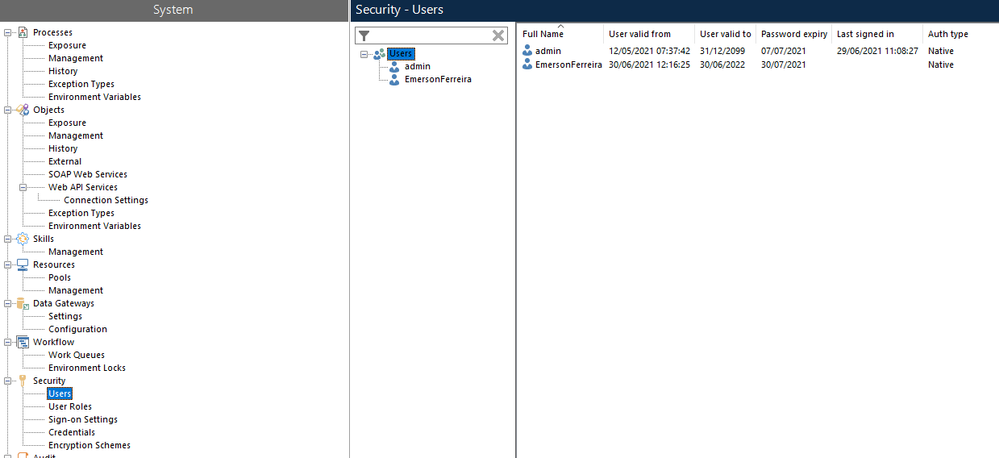Click the Processes group icon

(23, 32)
